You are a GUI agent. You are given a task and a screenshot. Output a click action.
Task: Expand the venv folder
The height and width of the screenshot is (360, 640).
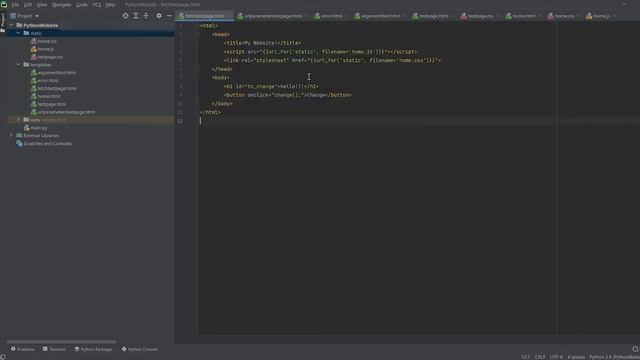click(18, 120)
